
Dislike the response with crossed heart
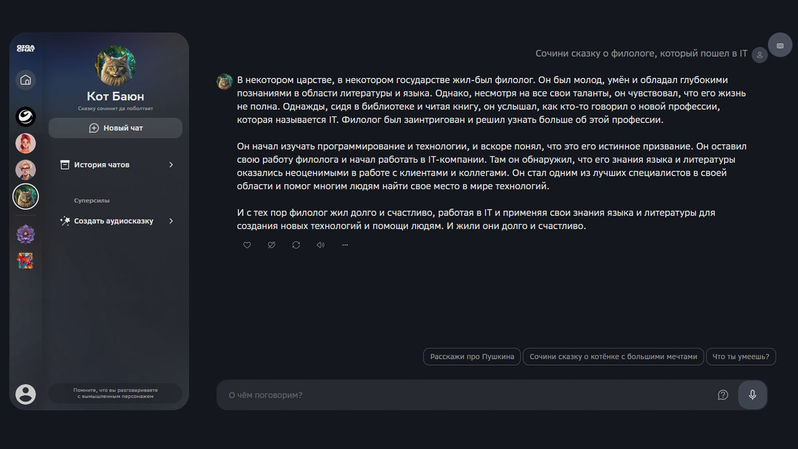tap(271, 245)
